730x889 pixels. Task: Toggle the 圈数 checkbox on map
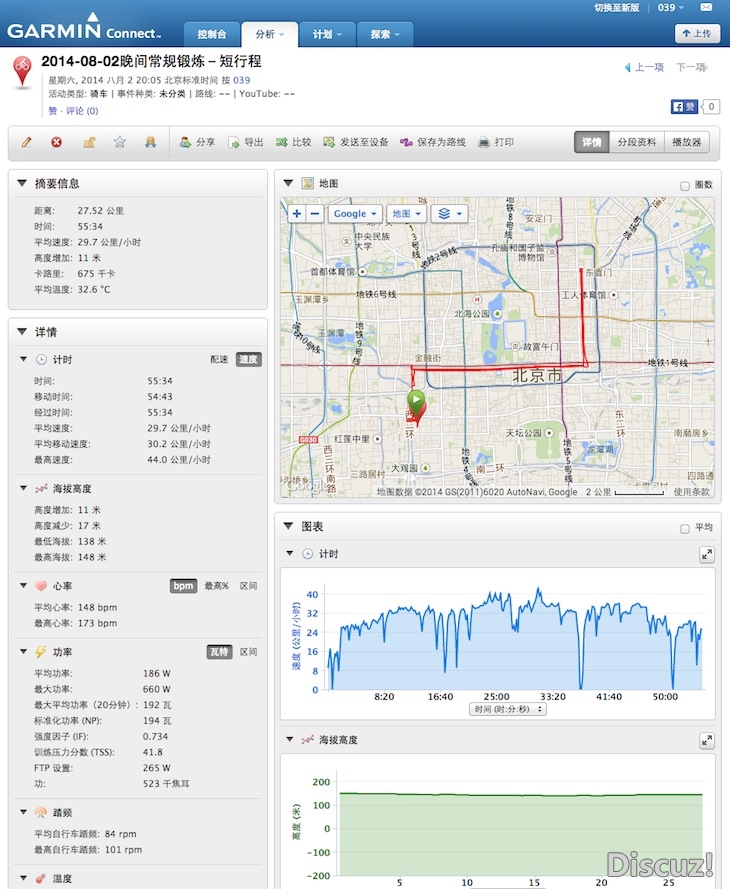(685, 185)
